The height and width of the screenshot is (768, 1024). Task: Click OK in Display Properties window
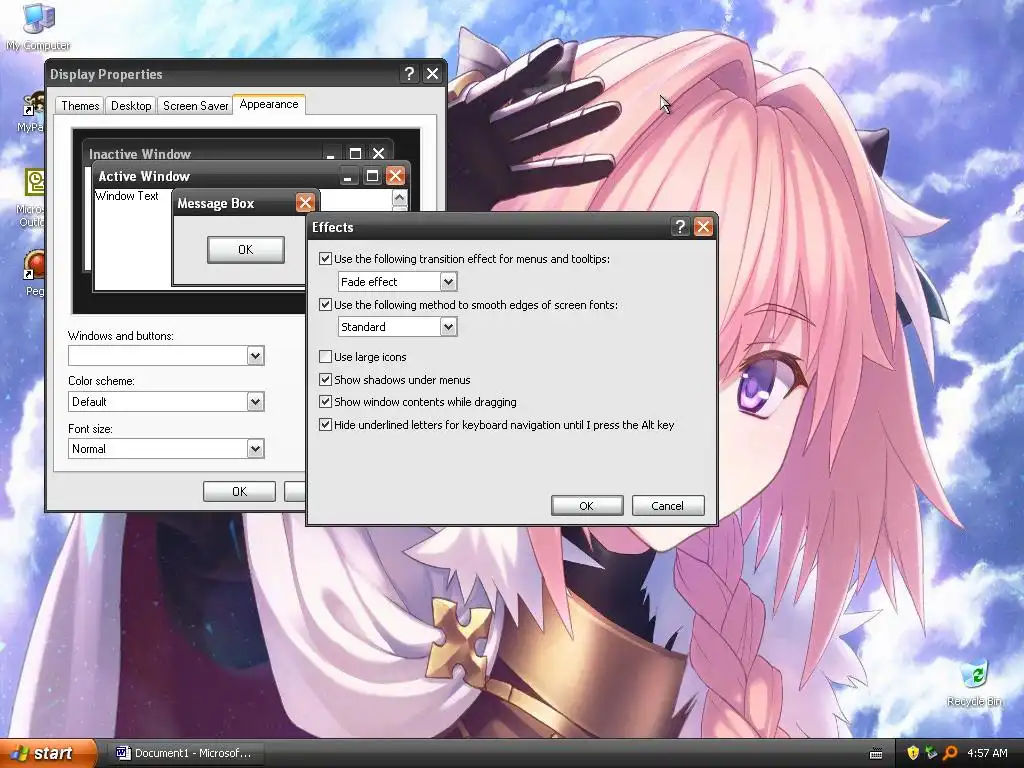239,491
